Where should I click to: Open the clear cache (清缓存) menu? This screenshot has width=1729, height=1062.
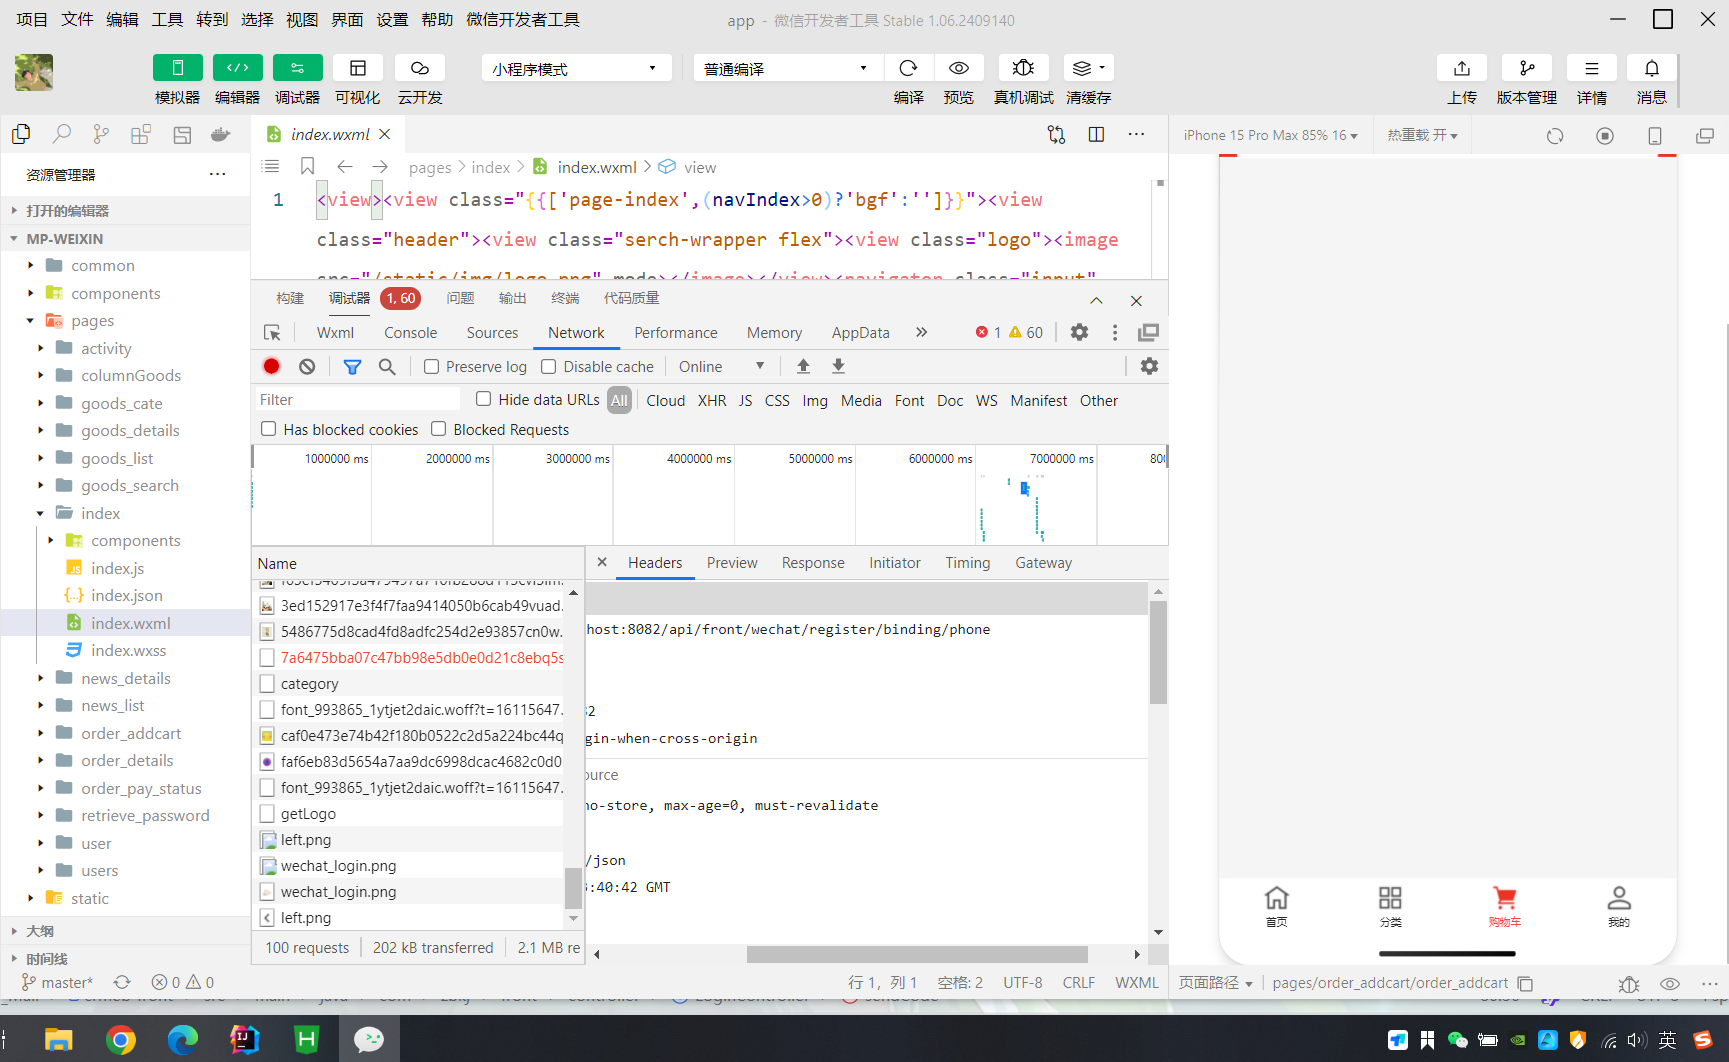[x=1088, y=67]
